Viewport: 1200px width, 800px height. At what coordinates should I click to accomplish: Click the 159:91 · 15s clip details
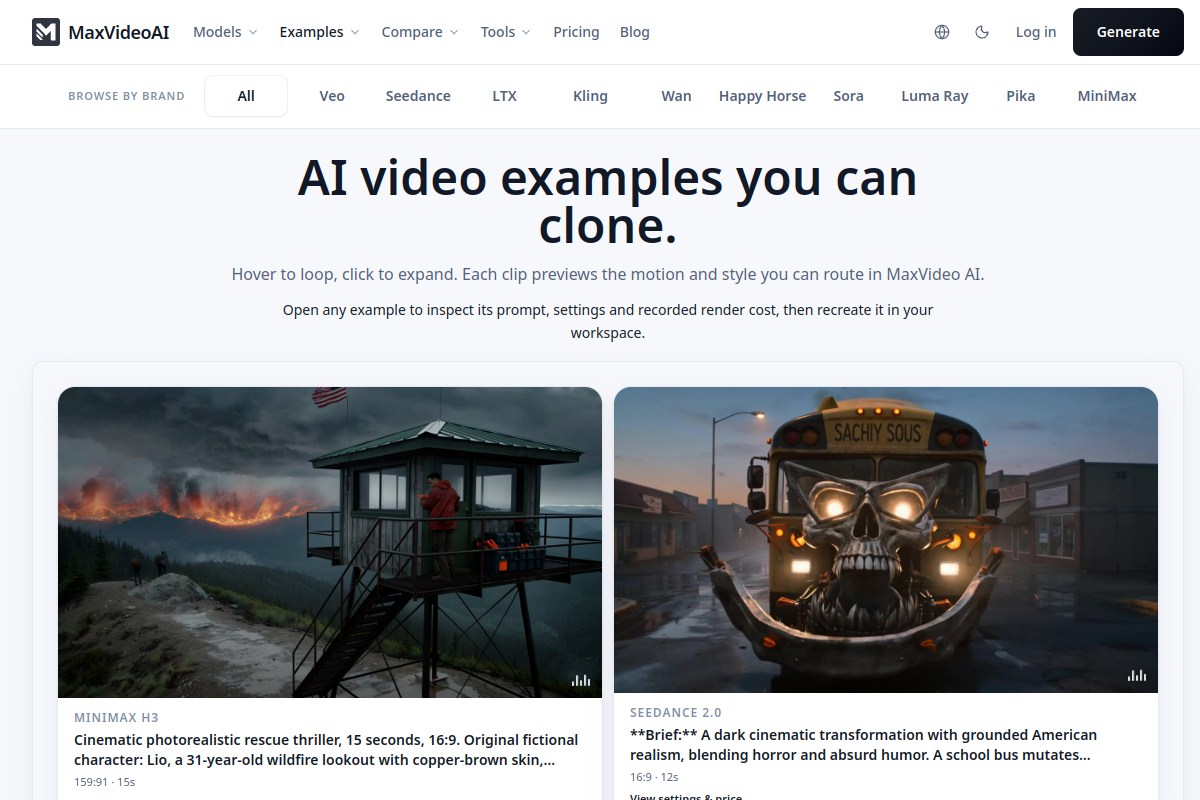(x=105, y=782)
